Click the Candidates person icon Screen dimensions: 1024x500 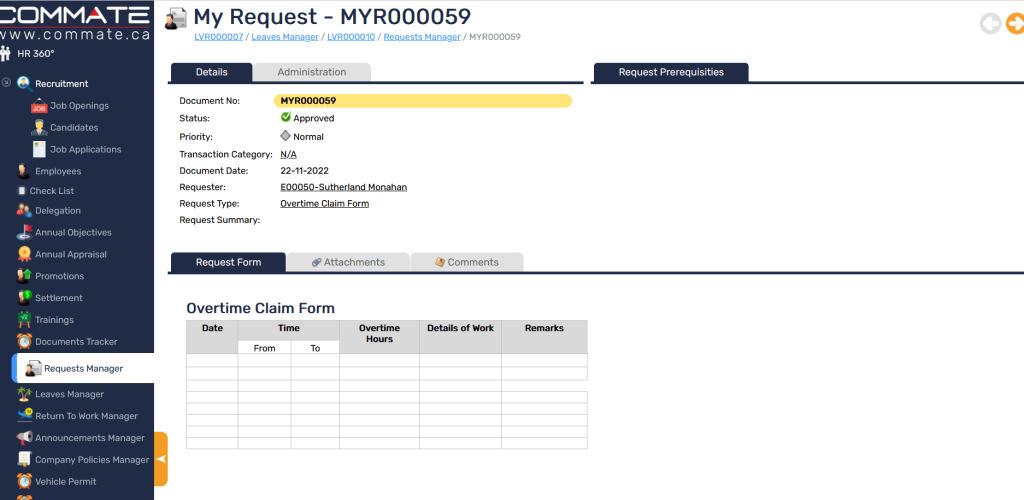click(39, 128)
